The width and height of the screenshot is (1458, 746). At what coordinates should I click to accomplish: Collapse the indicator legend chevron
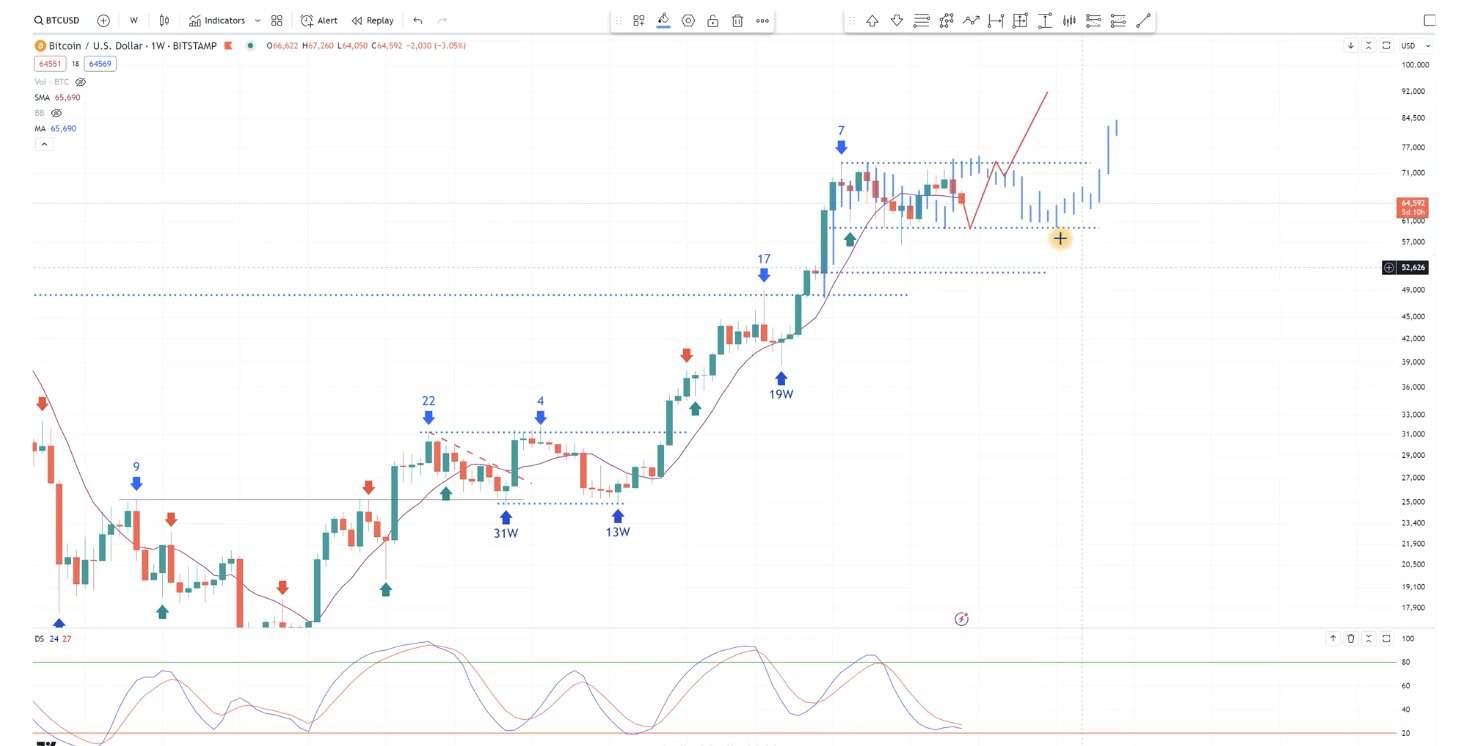[x=44, y=144]
